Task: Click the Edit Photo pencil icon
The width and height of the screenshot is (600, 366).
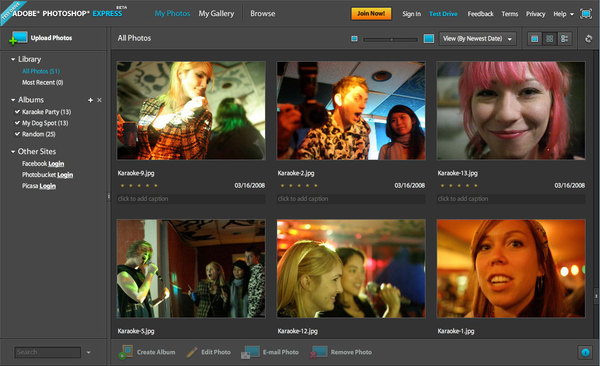Action: pos(192,352)
